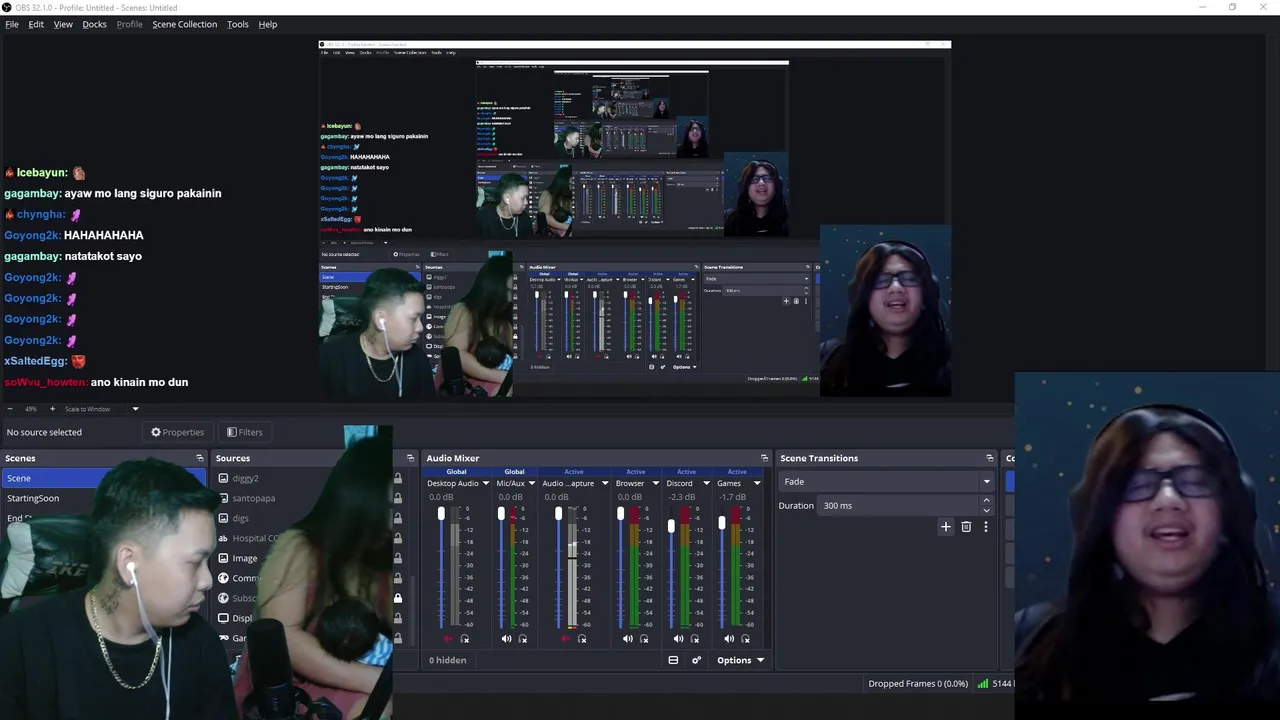Unmute the Desktop Audio speaker icon

point(447,639)
